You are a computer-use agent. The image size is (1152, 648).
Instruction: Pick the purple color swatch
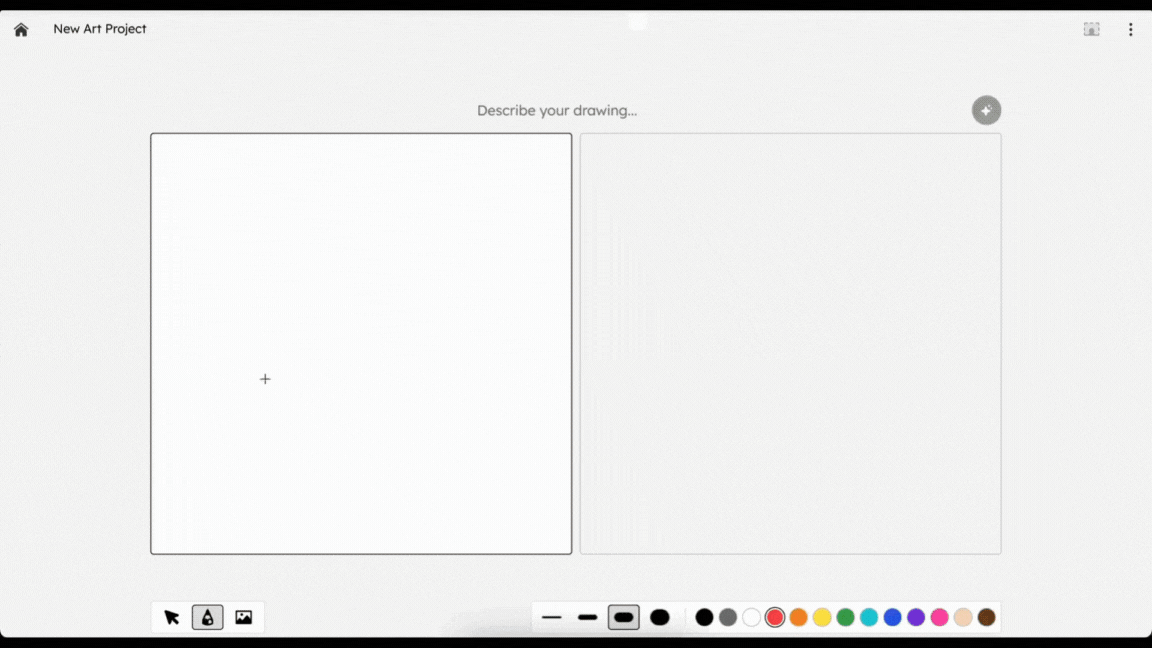click(x=916, y=618)
